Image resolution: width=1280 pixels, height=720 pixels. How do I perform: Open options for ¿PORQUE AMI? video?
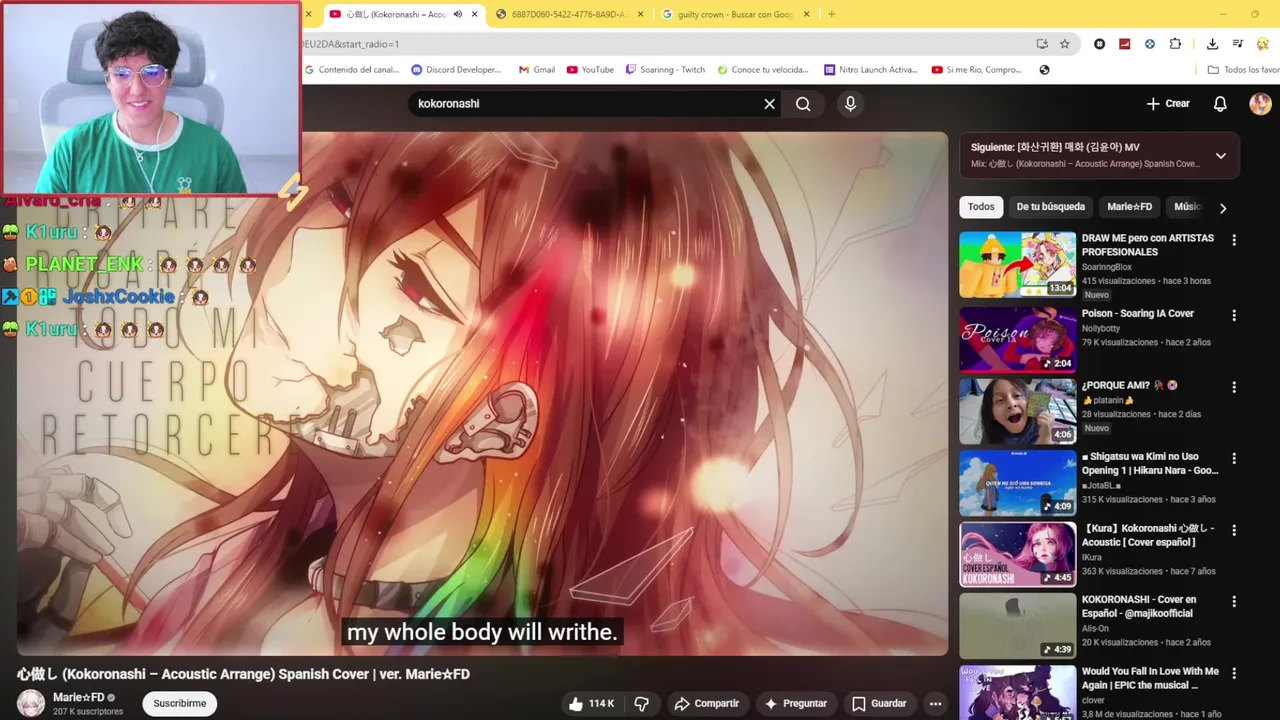coord(1234,387)
